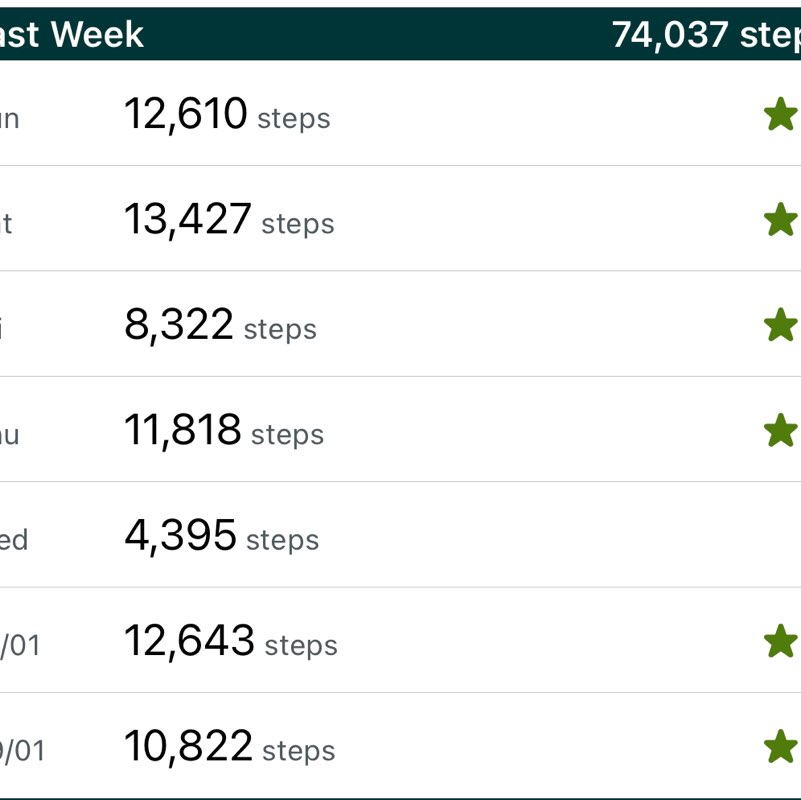
Task: Open the 8,322 steps day
Action: point(220,327)
